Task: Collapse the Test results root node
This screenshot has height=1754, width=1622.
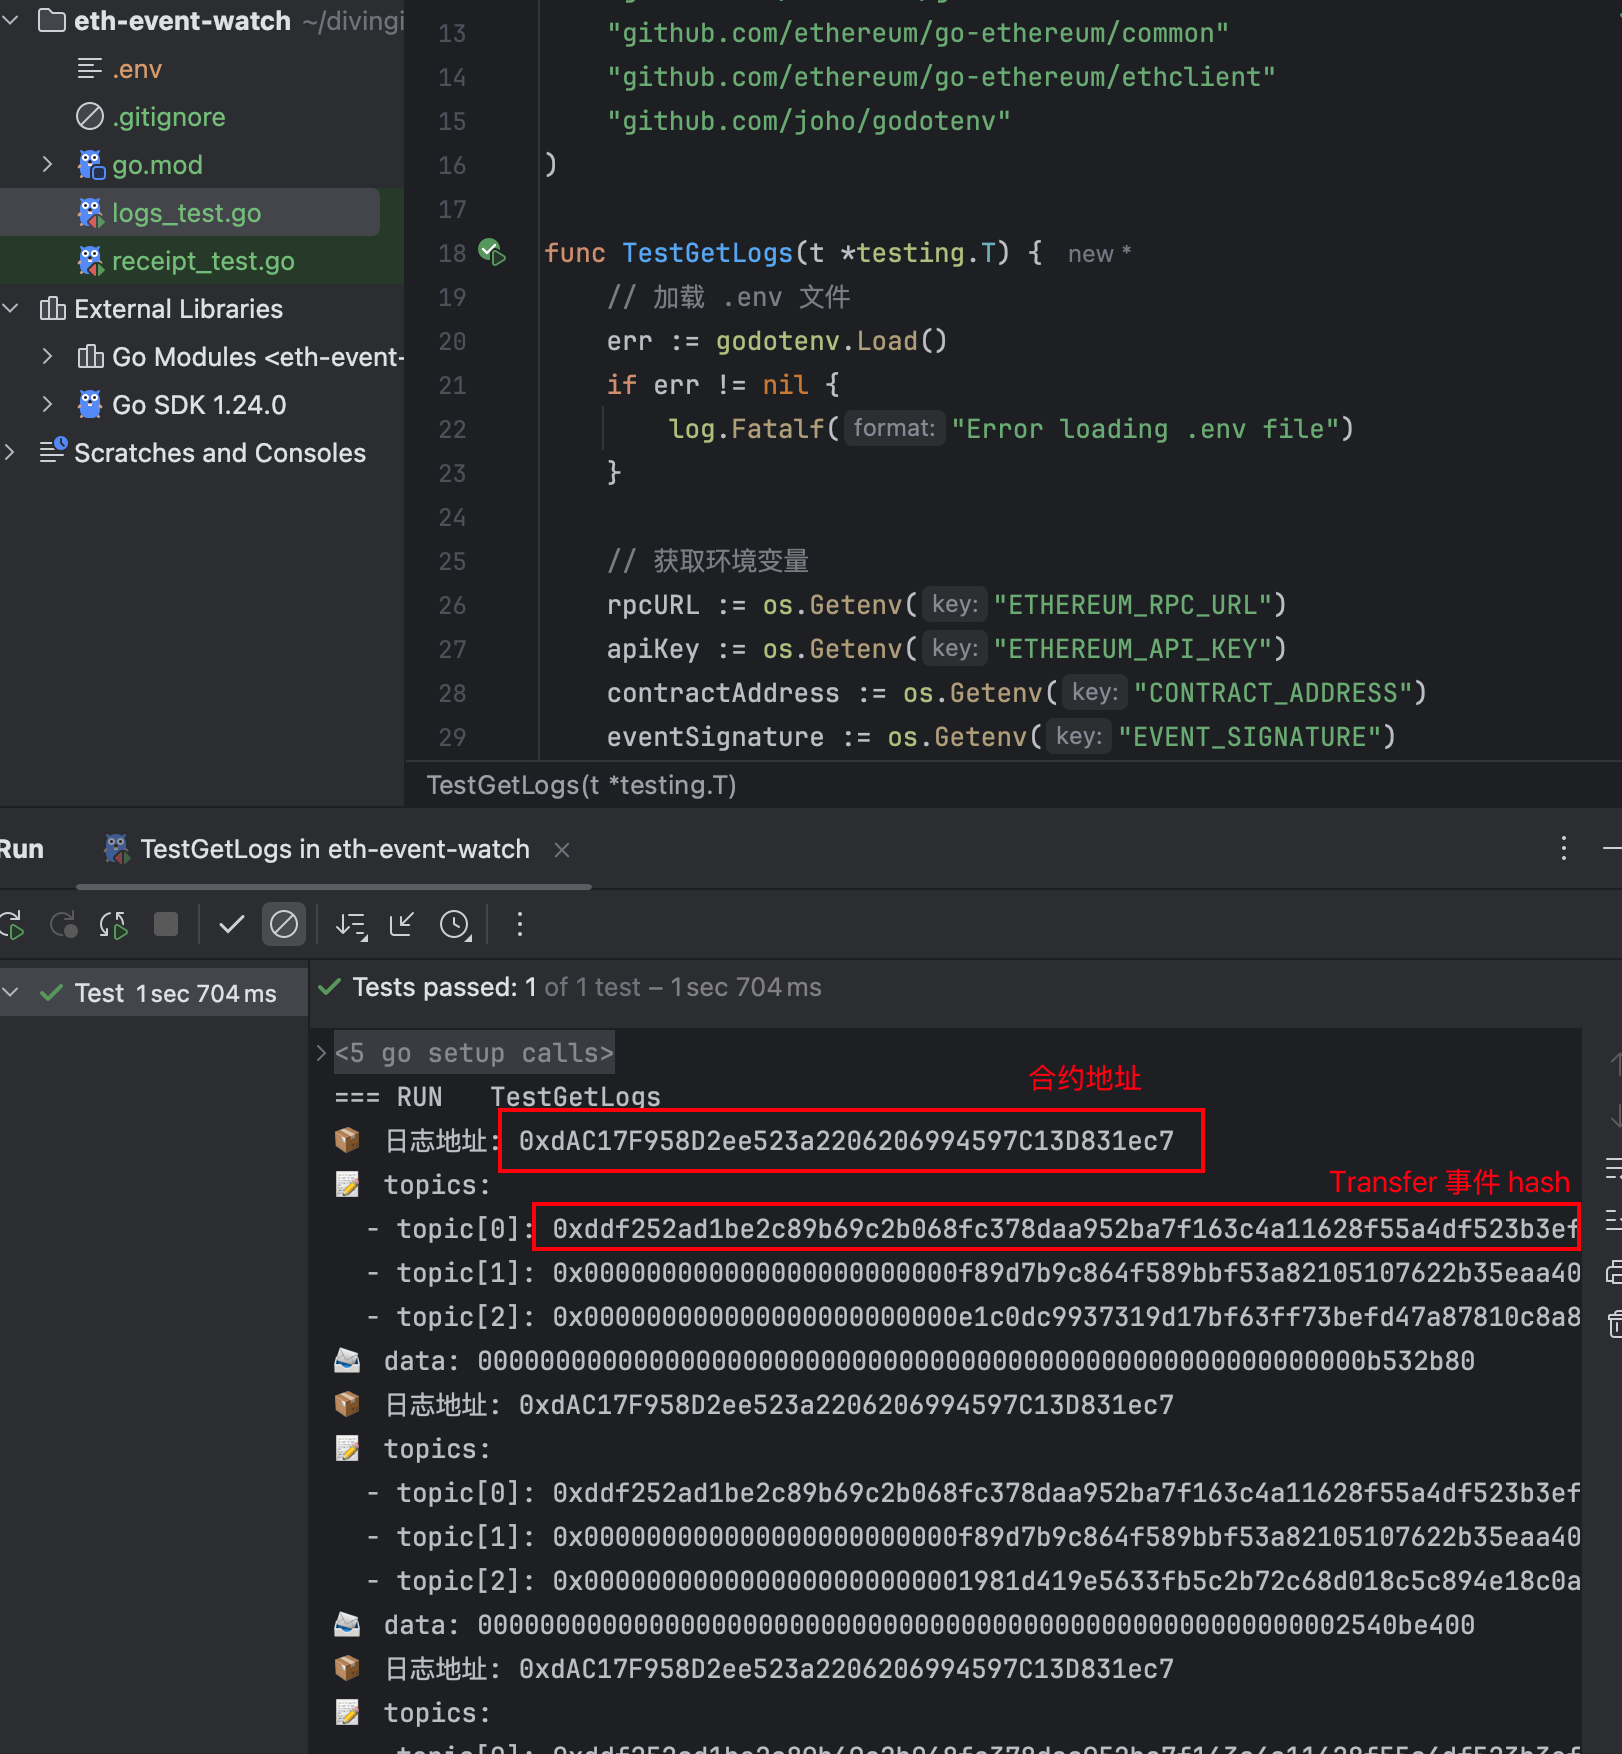Action: point(11,993)
